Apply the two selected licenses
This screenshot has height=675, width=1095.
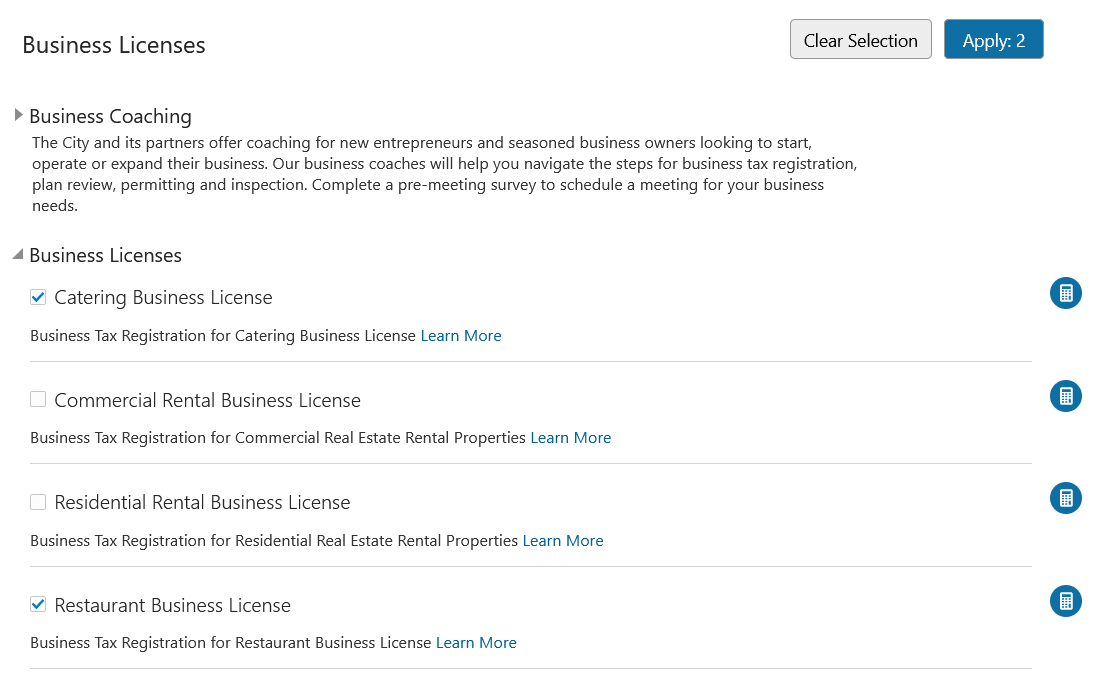(993, 39)
